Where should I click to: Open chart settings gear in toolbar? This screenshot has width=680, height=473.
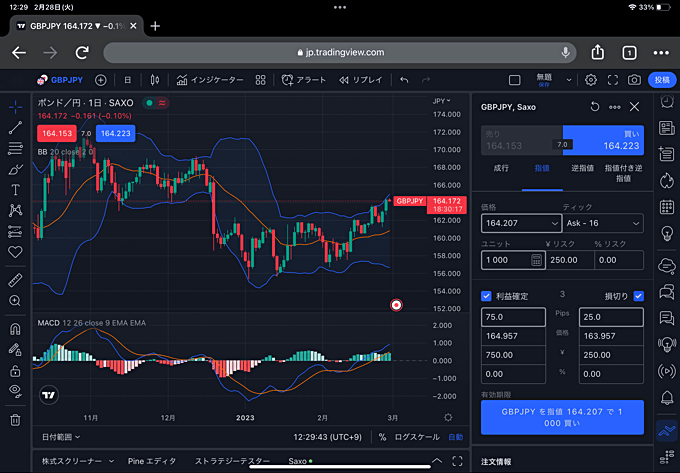(591, 80)
